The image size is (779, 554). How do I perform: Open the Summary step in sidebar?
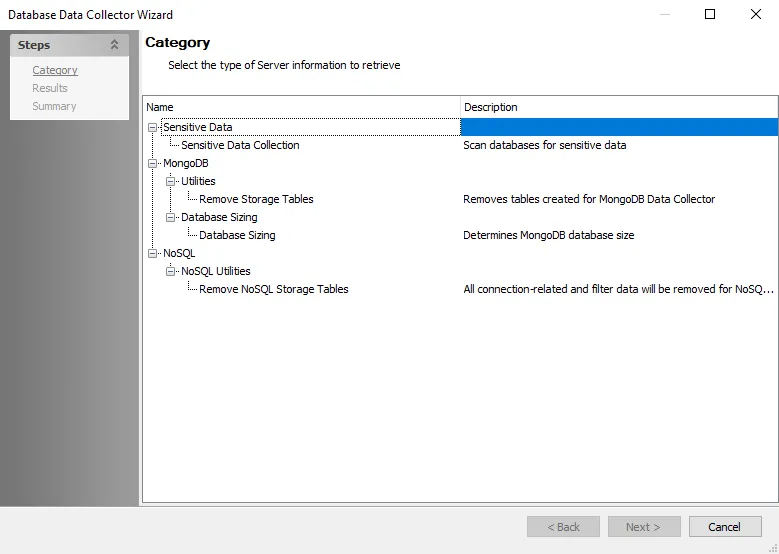tap(54, 106)
